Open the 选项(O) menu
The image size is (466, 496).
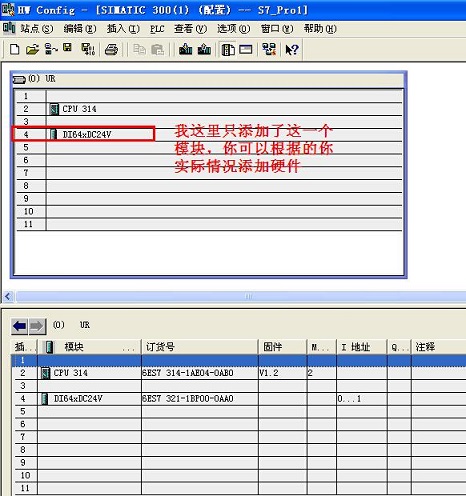[233, 29]
